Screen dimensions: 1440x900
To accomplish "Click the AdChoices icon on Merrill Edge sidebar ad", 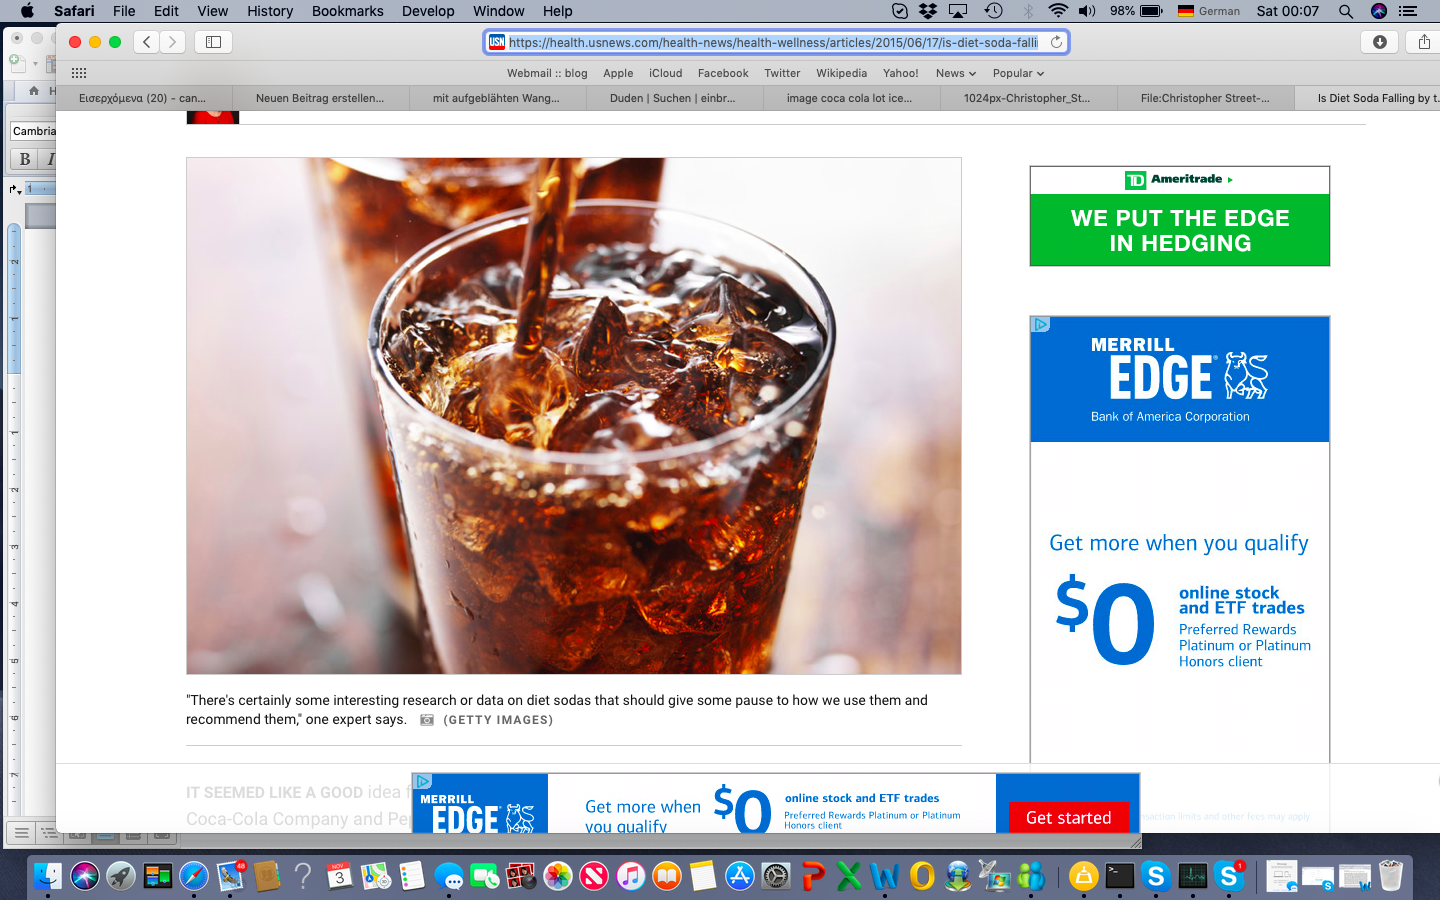I will click(1040, 325).
